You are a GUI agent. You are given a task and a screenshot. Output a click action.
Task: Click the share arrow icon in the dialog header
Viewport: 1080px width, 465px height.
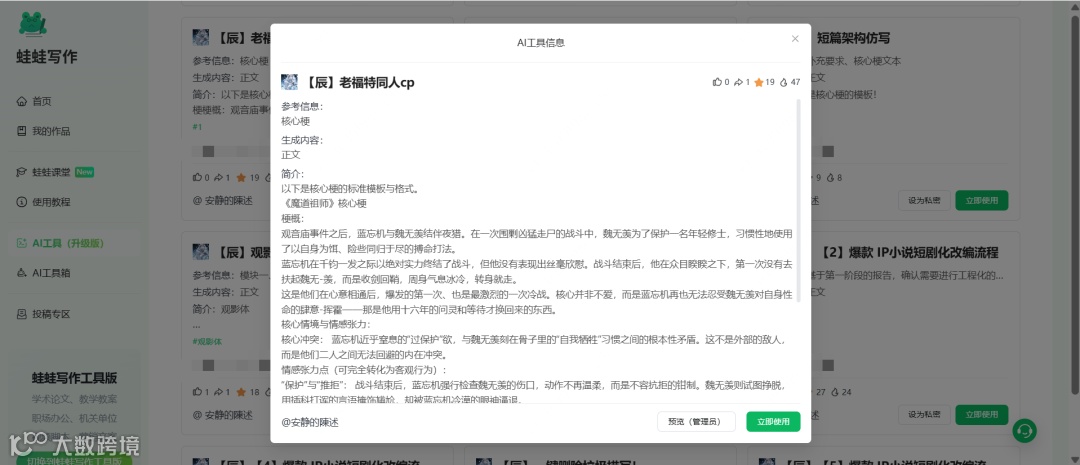click(x=738, y=82)
